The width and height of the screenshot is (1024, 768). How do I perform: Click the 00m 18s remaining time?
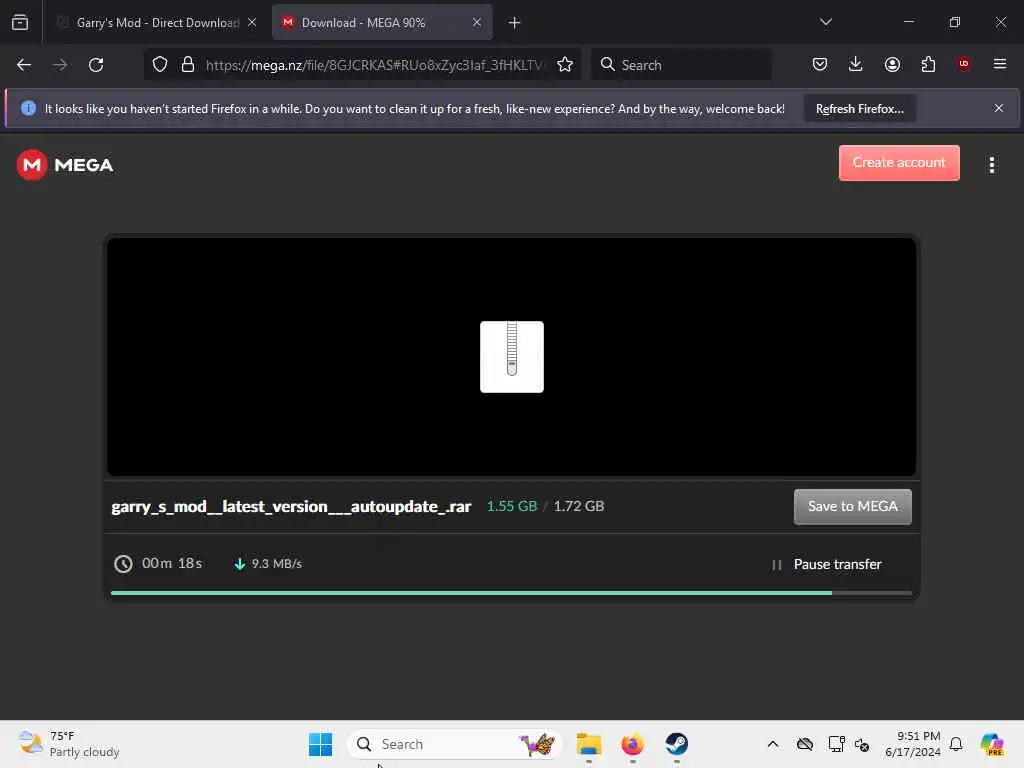click(172, 563)
